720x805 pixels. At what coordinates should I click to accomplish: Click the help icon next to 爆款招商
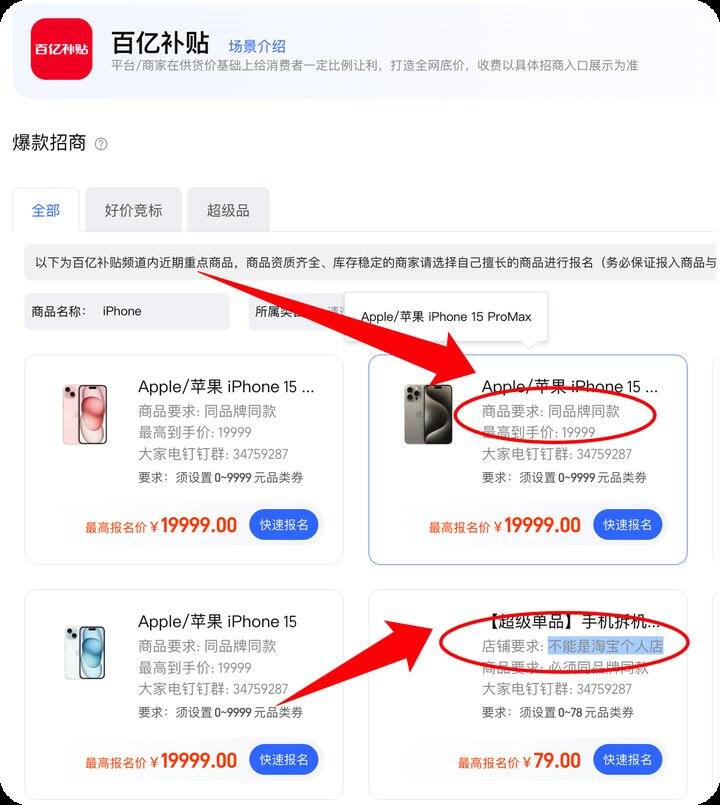pyautogui.click(x=101, y=144)
